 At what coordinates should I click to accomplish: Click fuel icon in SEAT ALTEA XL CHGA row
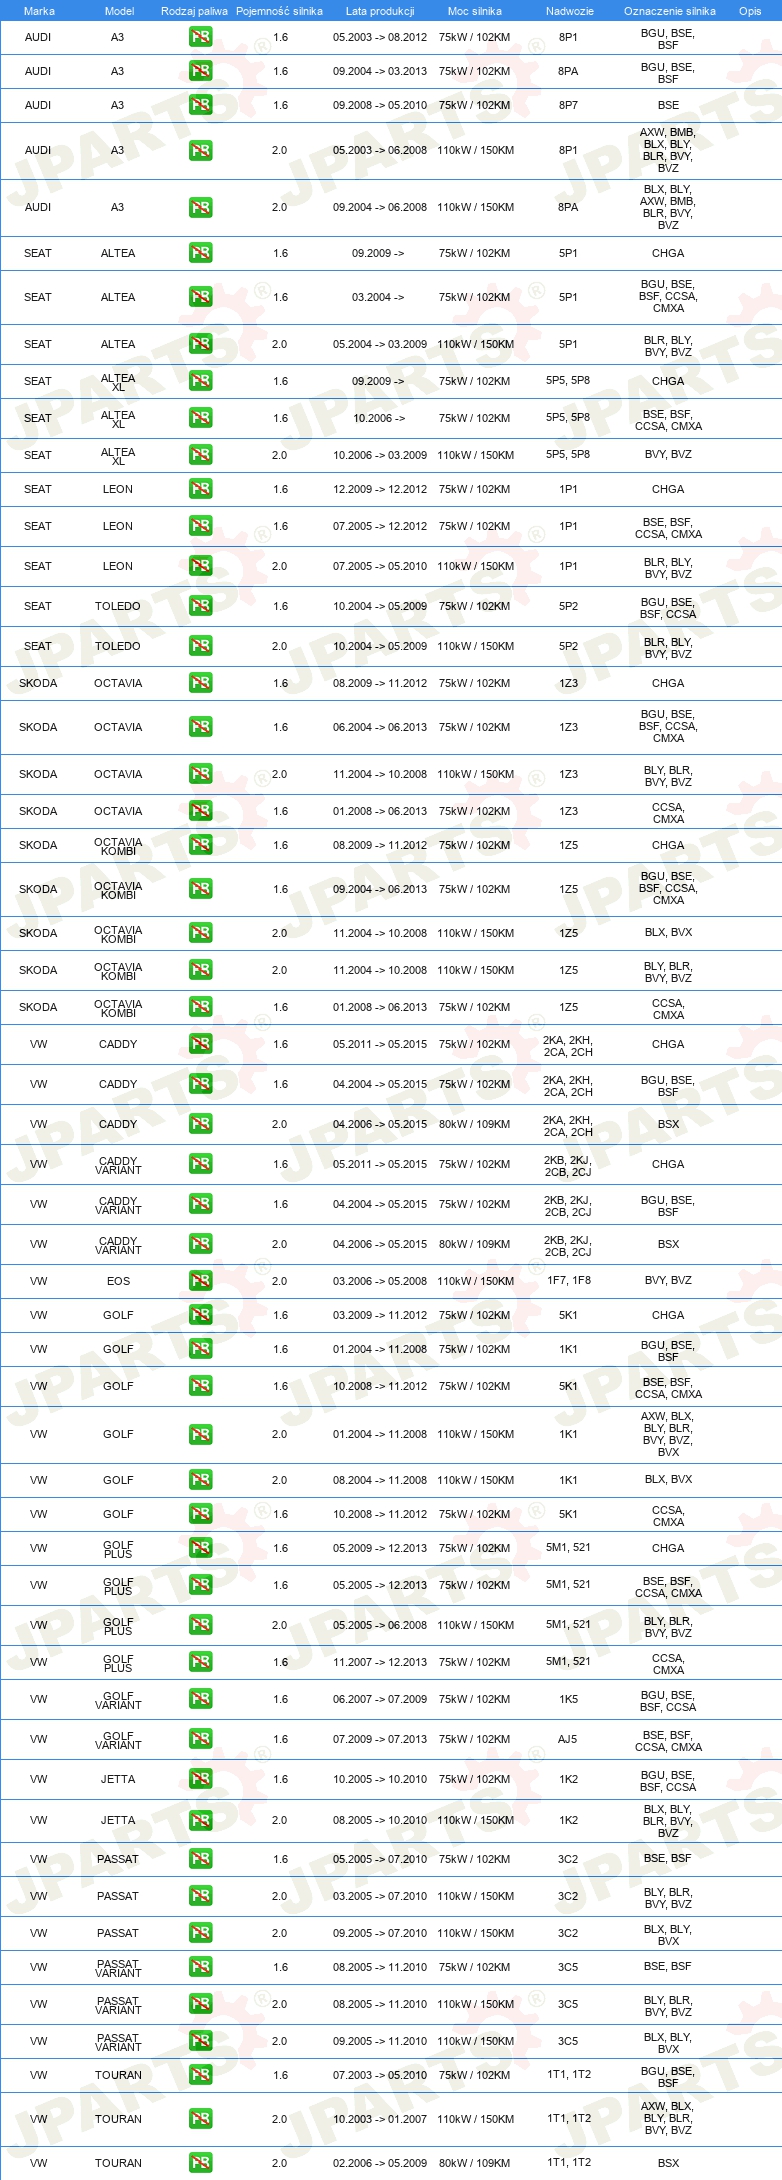(x=200, y=381)
